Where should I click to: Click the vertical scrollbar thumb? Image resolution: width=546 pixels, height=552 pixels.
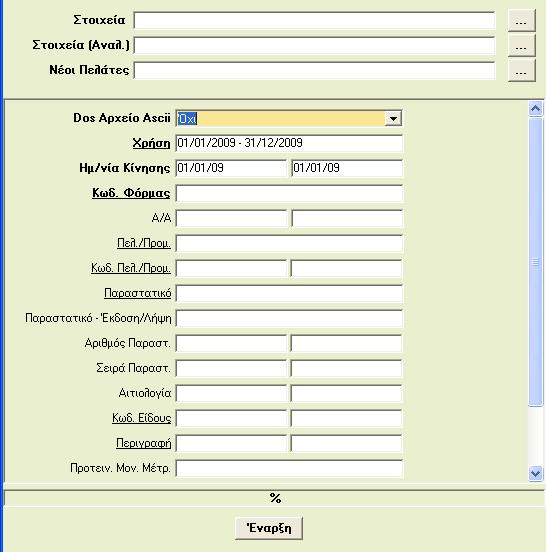(535, 262)
